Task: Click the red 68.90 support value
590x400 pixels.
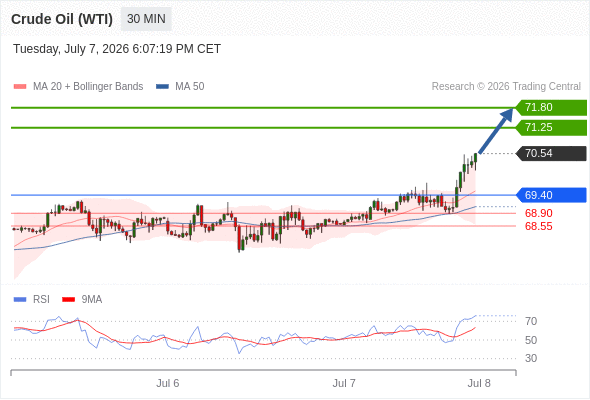Action: pos(538,213)
